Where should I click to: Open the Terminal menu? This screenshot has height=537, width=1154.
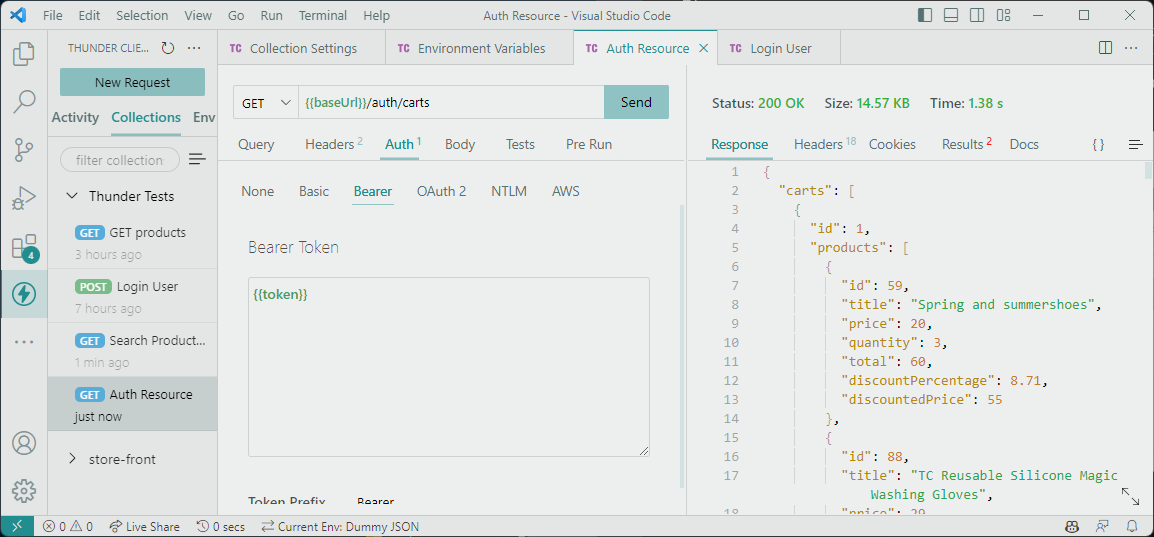pyautogui.click(x=323, y=15)
